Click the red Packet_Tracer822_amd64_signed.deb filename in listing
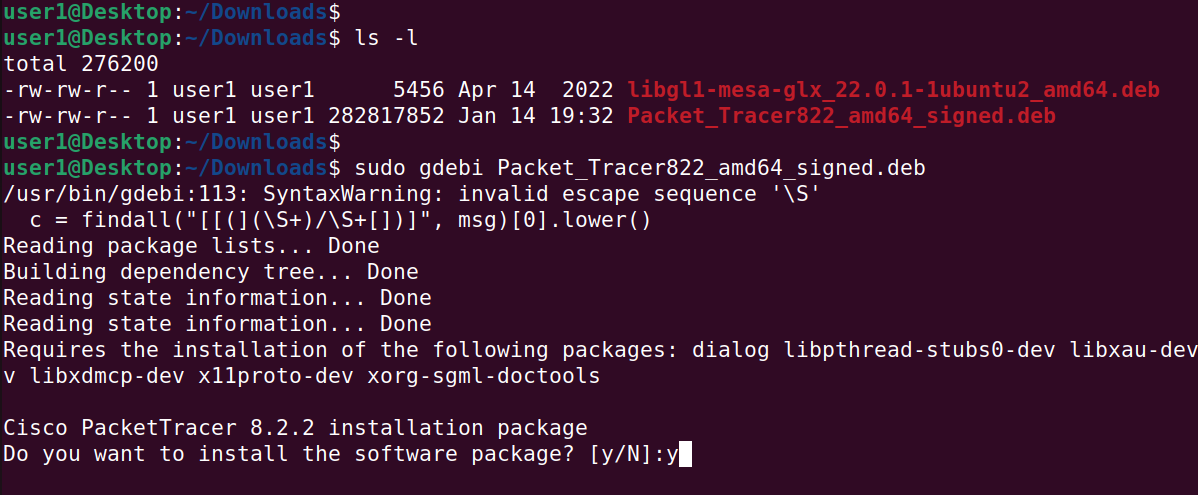Screen dimensions: 1198x495 click(x=841, y=116)
